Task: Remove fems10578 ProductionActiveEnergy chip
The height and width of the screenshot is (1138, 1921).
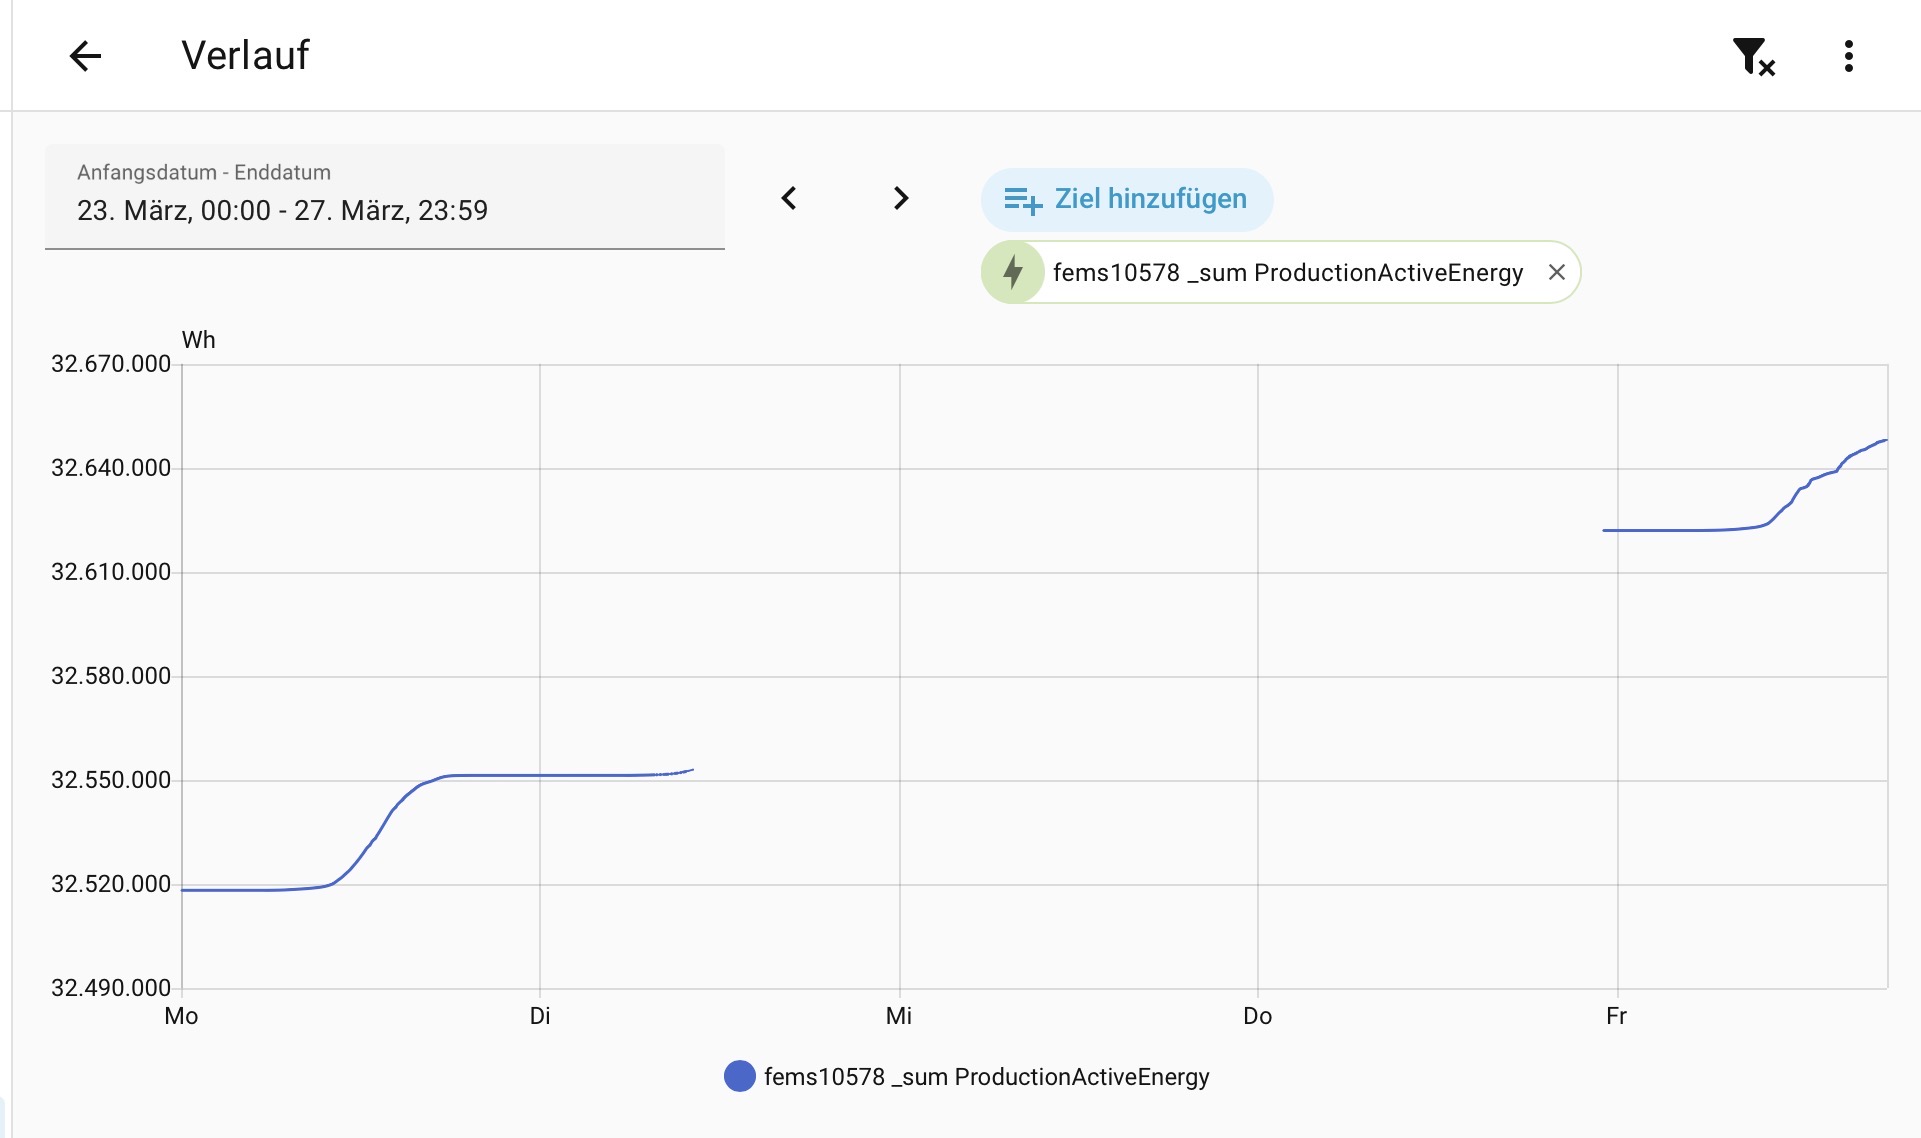Action: 1556,272
